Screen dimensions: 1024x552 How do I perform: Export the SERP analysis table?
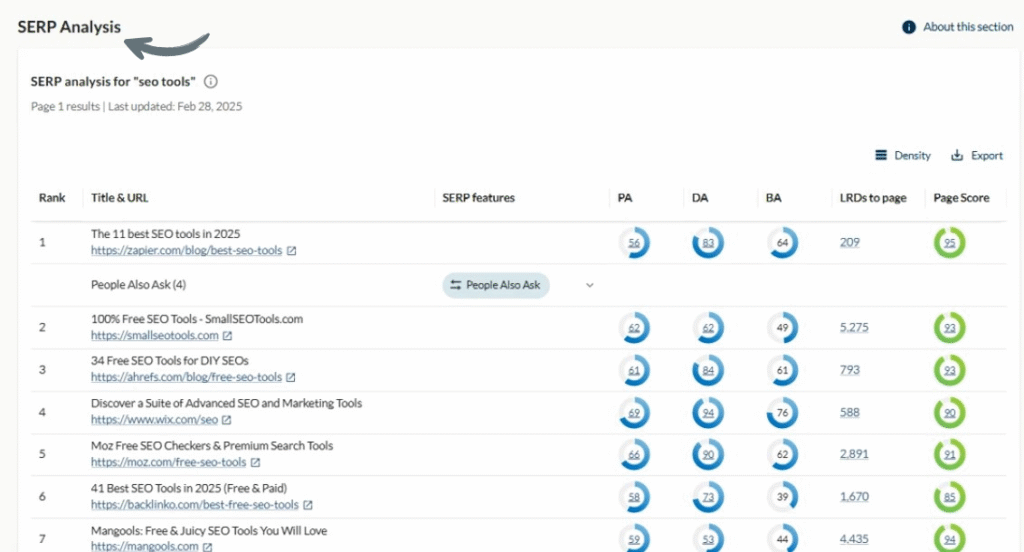click(x=977, y=155)
